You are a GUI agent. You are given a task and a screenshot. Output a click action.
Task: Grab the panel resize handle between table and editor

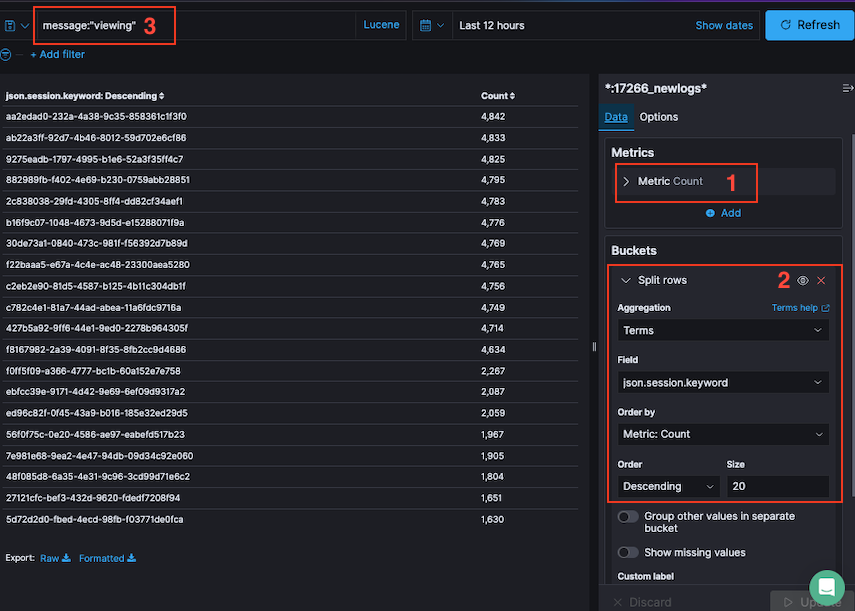pyautogui.click(x=594, y=347)
